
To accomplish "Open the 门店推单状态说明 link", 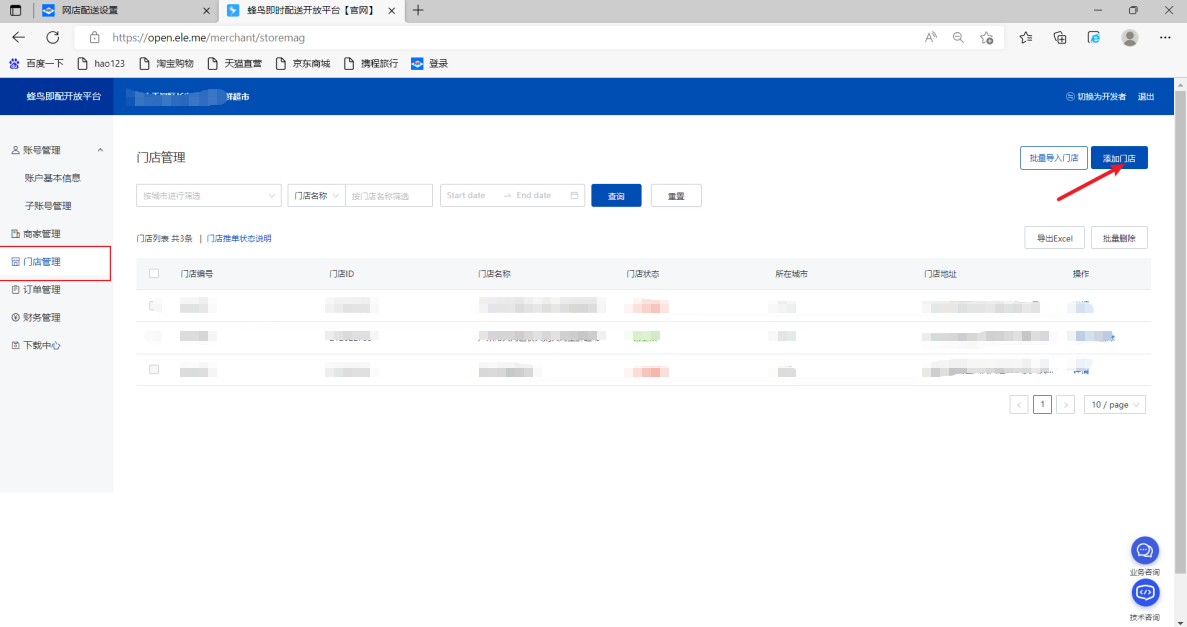I will [239, 238].
